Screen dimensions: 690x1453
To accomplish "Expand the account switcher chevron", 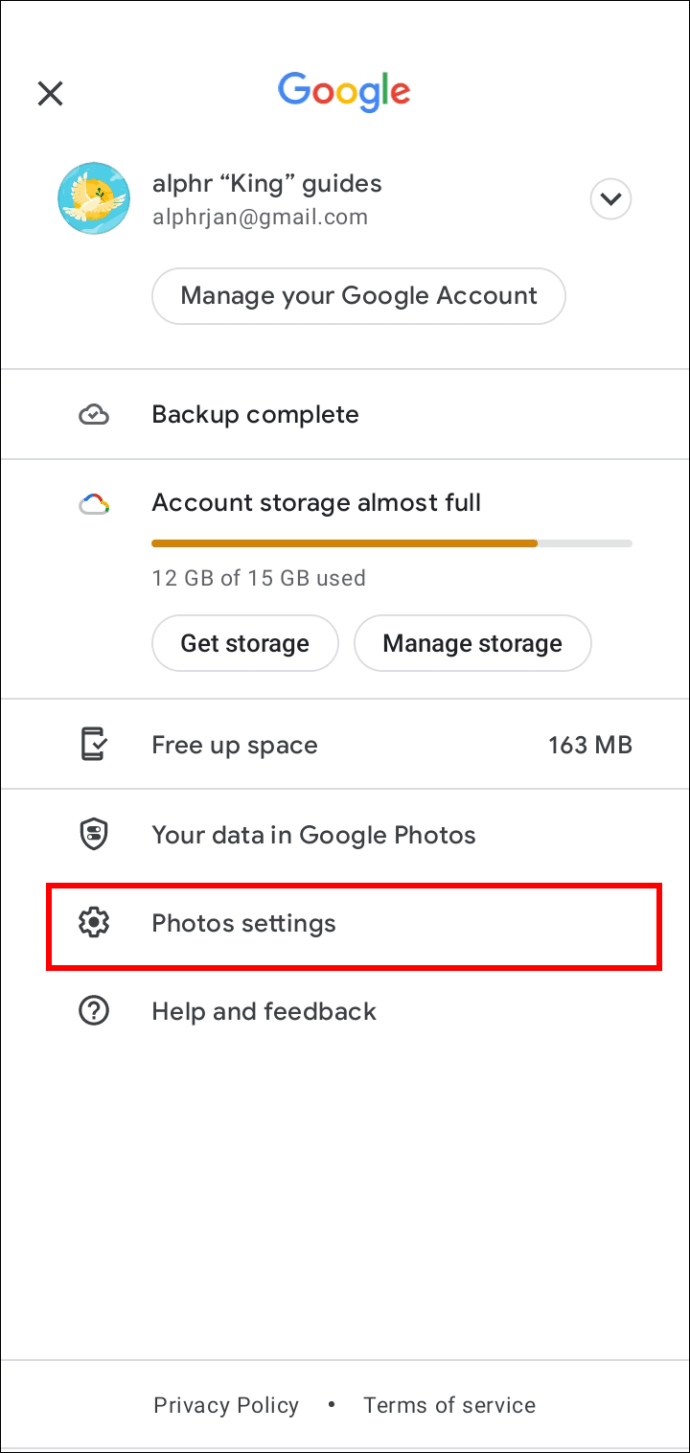I will pyautogui.click(x=610, y=199).
